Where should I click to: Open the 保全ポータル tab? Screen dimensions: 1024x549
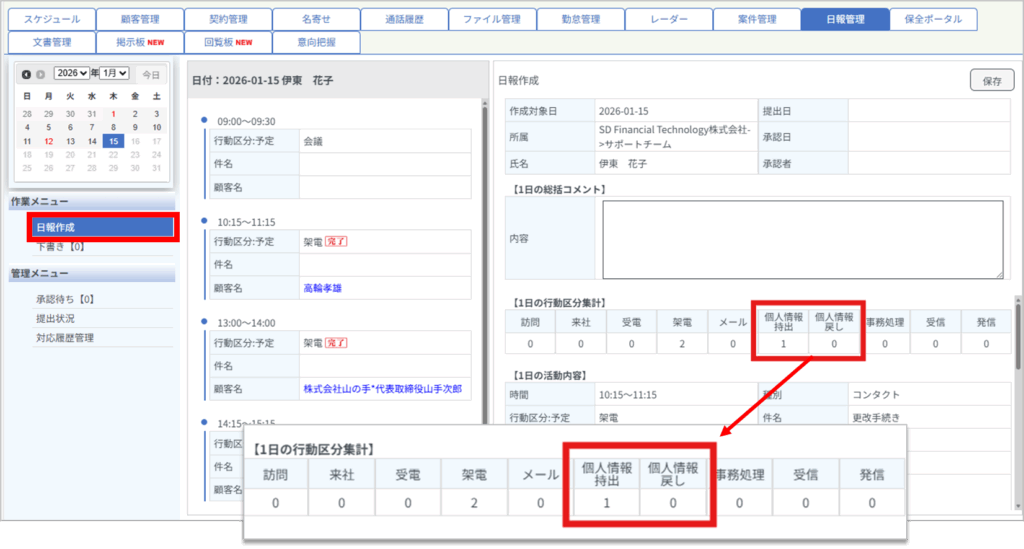pyautogui.click(x=932, y=19)
